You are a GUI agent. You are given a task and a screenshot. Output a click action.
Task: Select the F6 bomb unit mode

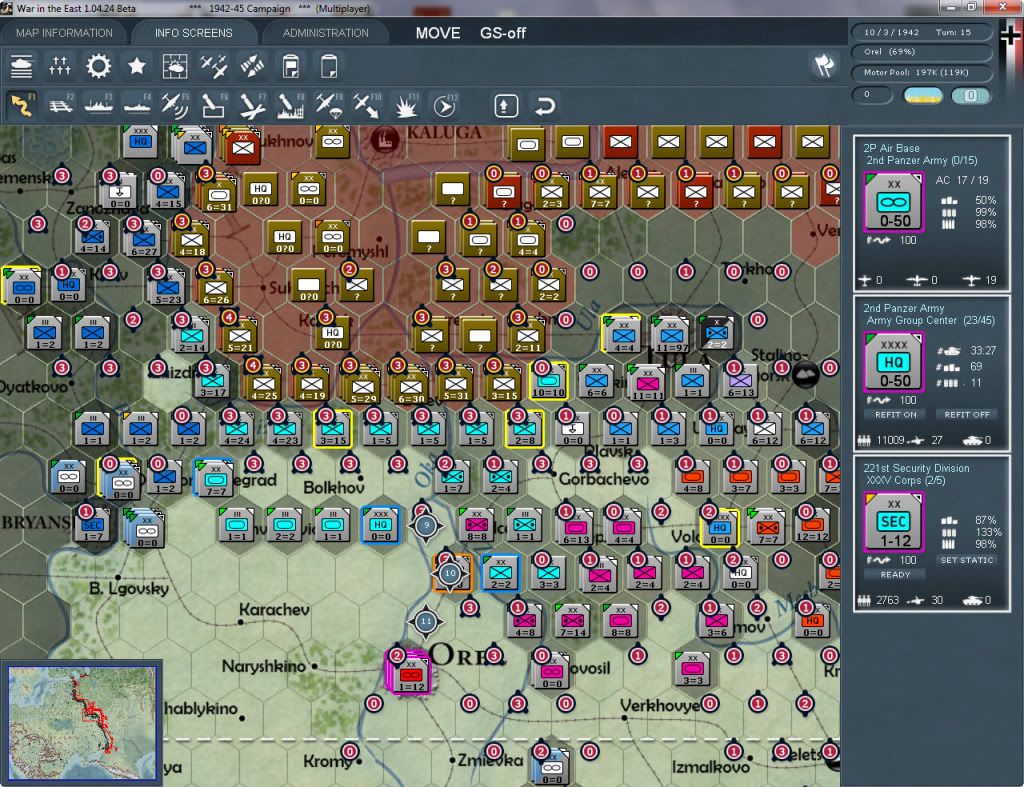pos(214,105)
